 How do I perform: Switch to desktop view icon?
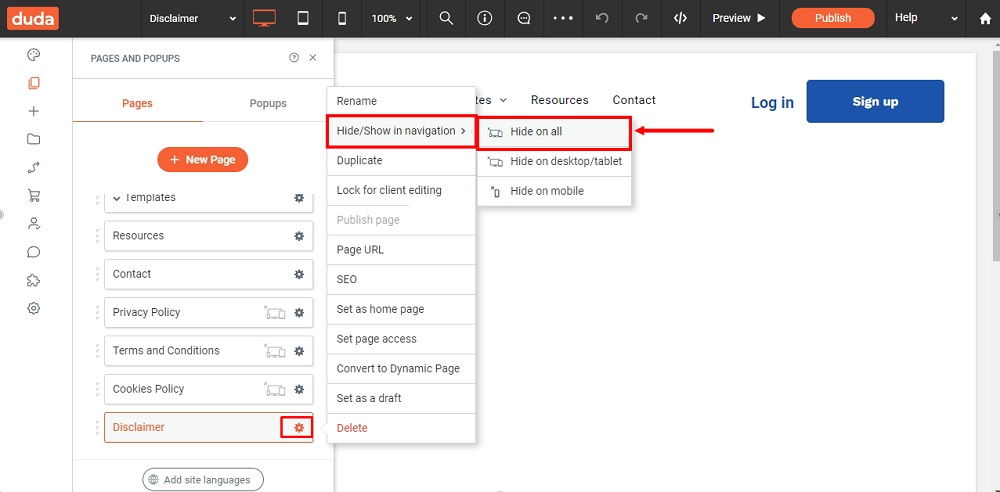point(263,18)
